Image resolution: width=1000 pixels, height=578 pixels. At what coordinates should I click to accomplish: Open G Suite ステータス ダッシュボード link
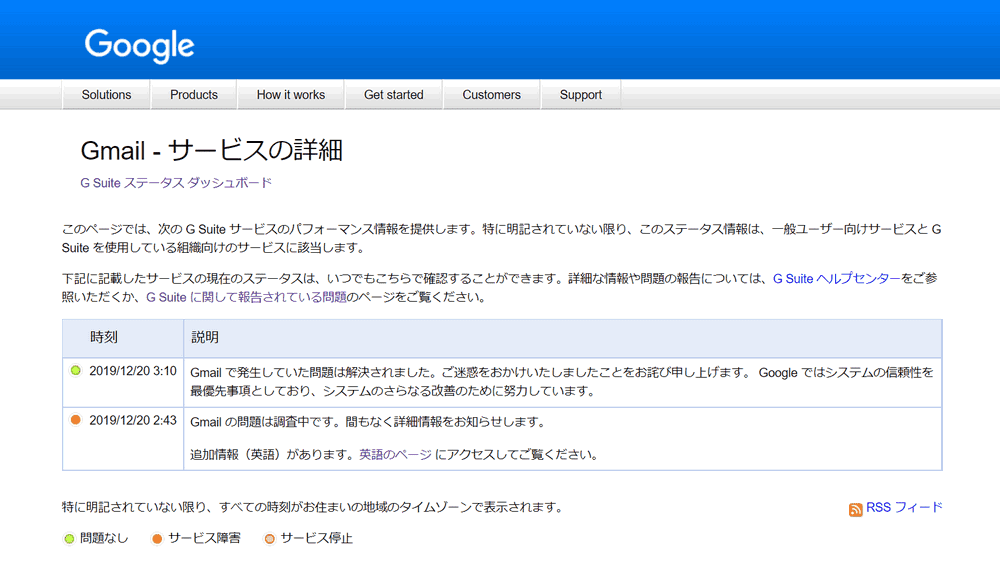[x=176, y=183]
